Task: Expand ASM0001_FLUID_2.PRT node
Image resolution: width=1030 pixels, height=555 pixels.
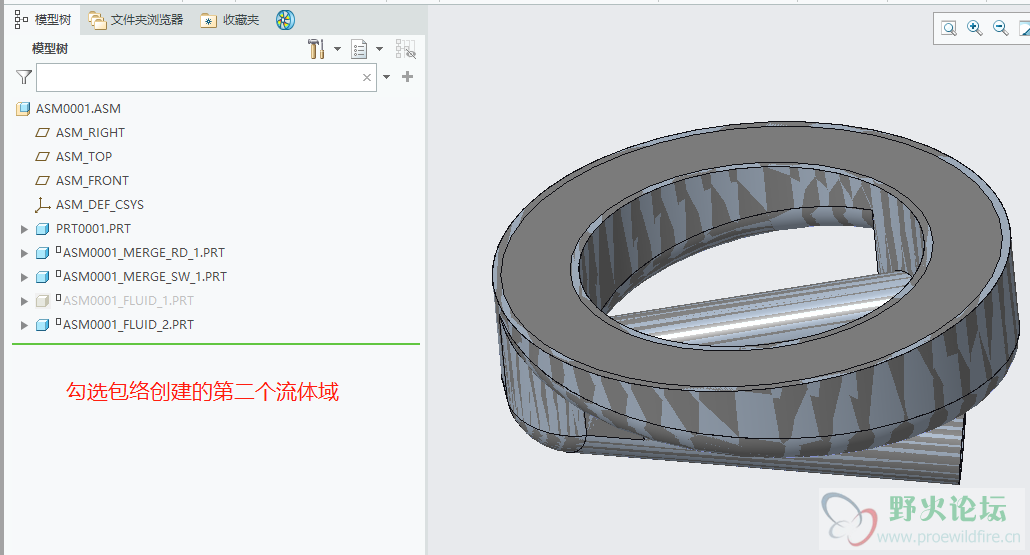Action: click(24, 325)
